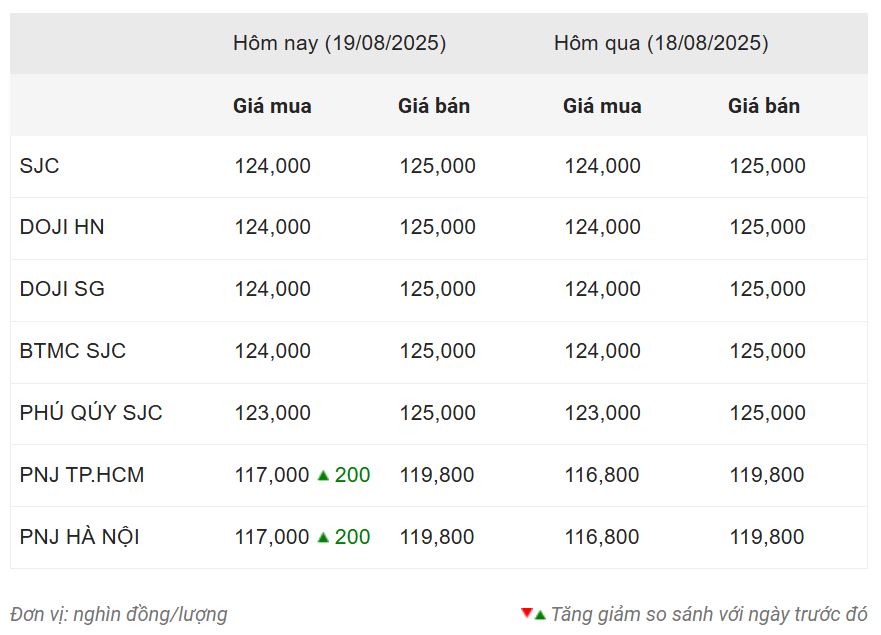Select the PNJ TP.HCM row label
The image size is (881, 635).
[82, 475]
